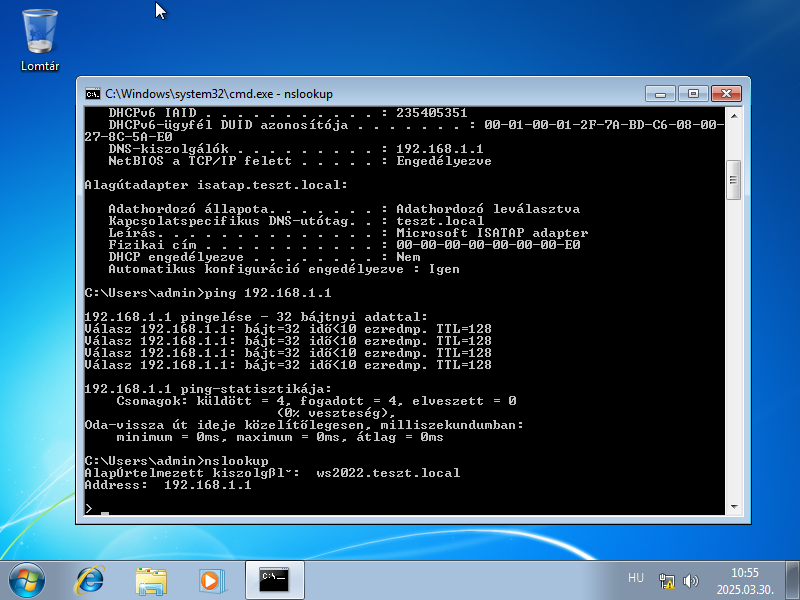Screen dimensions: 800x600
Task: Select the cmd.exe taskbar button
Action: 274,578
